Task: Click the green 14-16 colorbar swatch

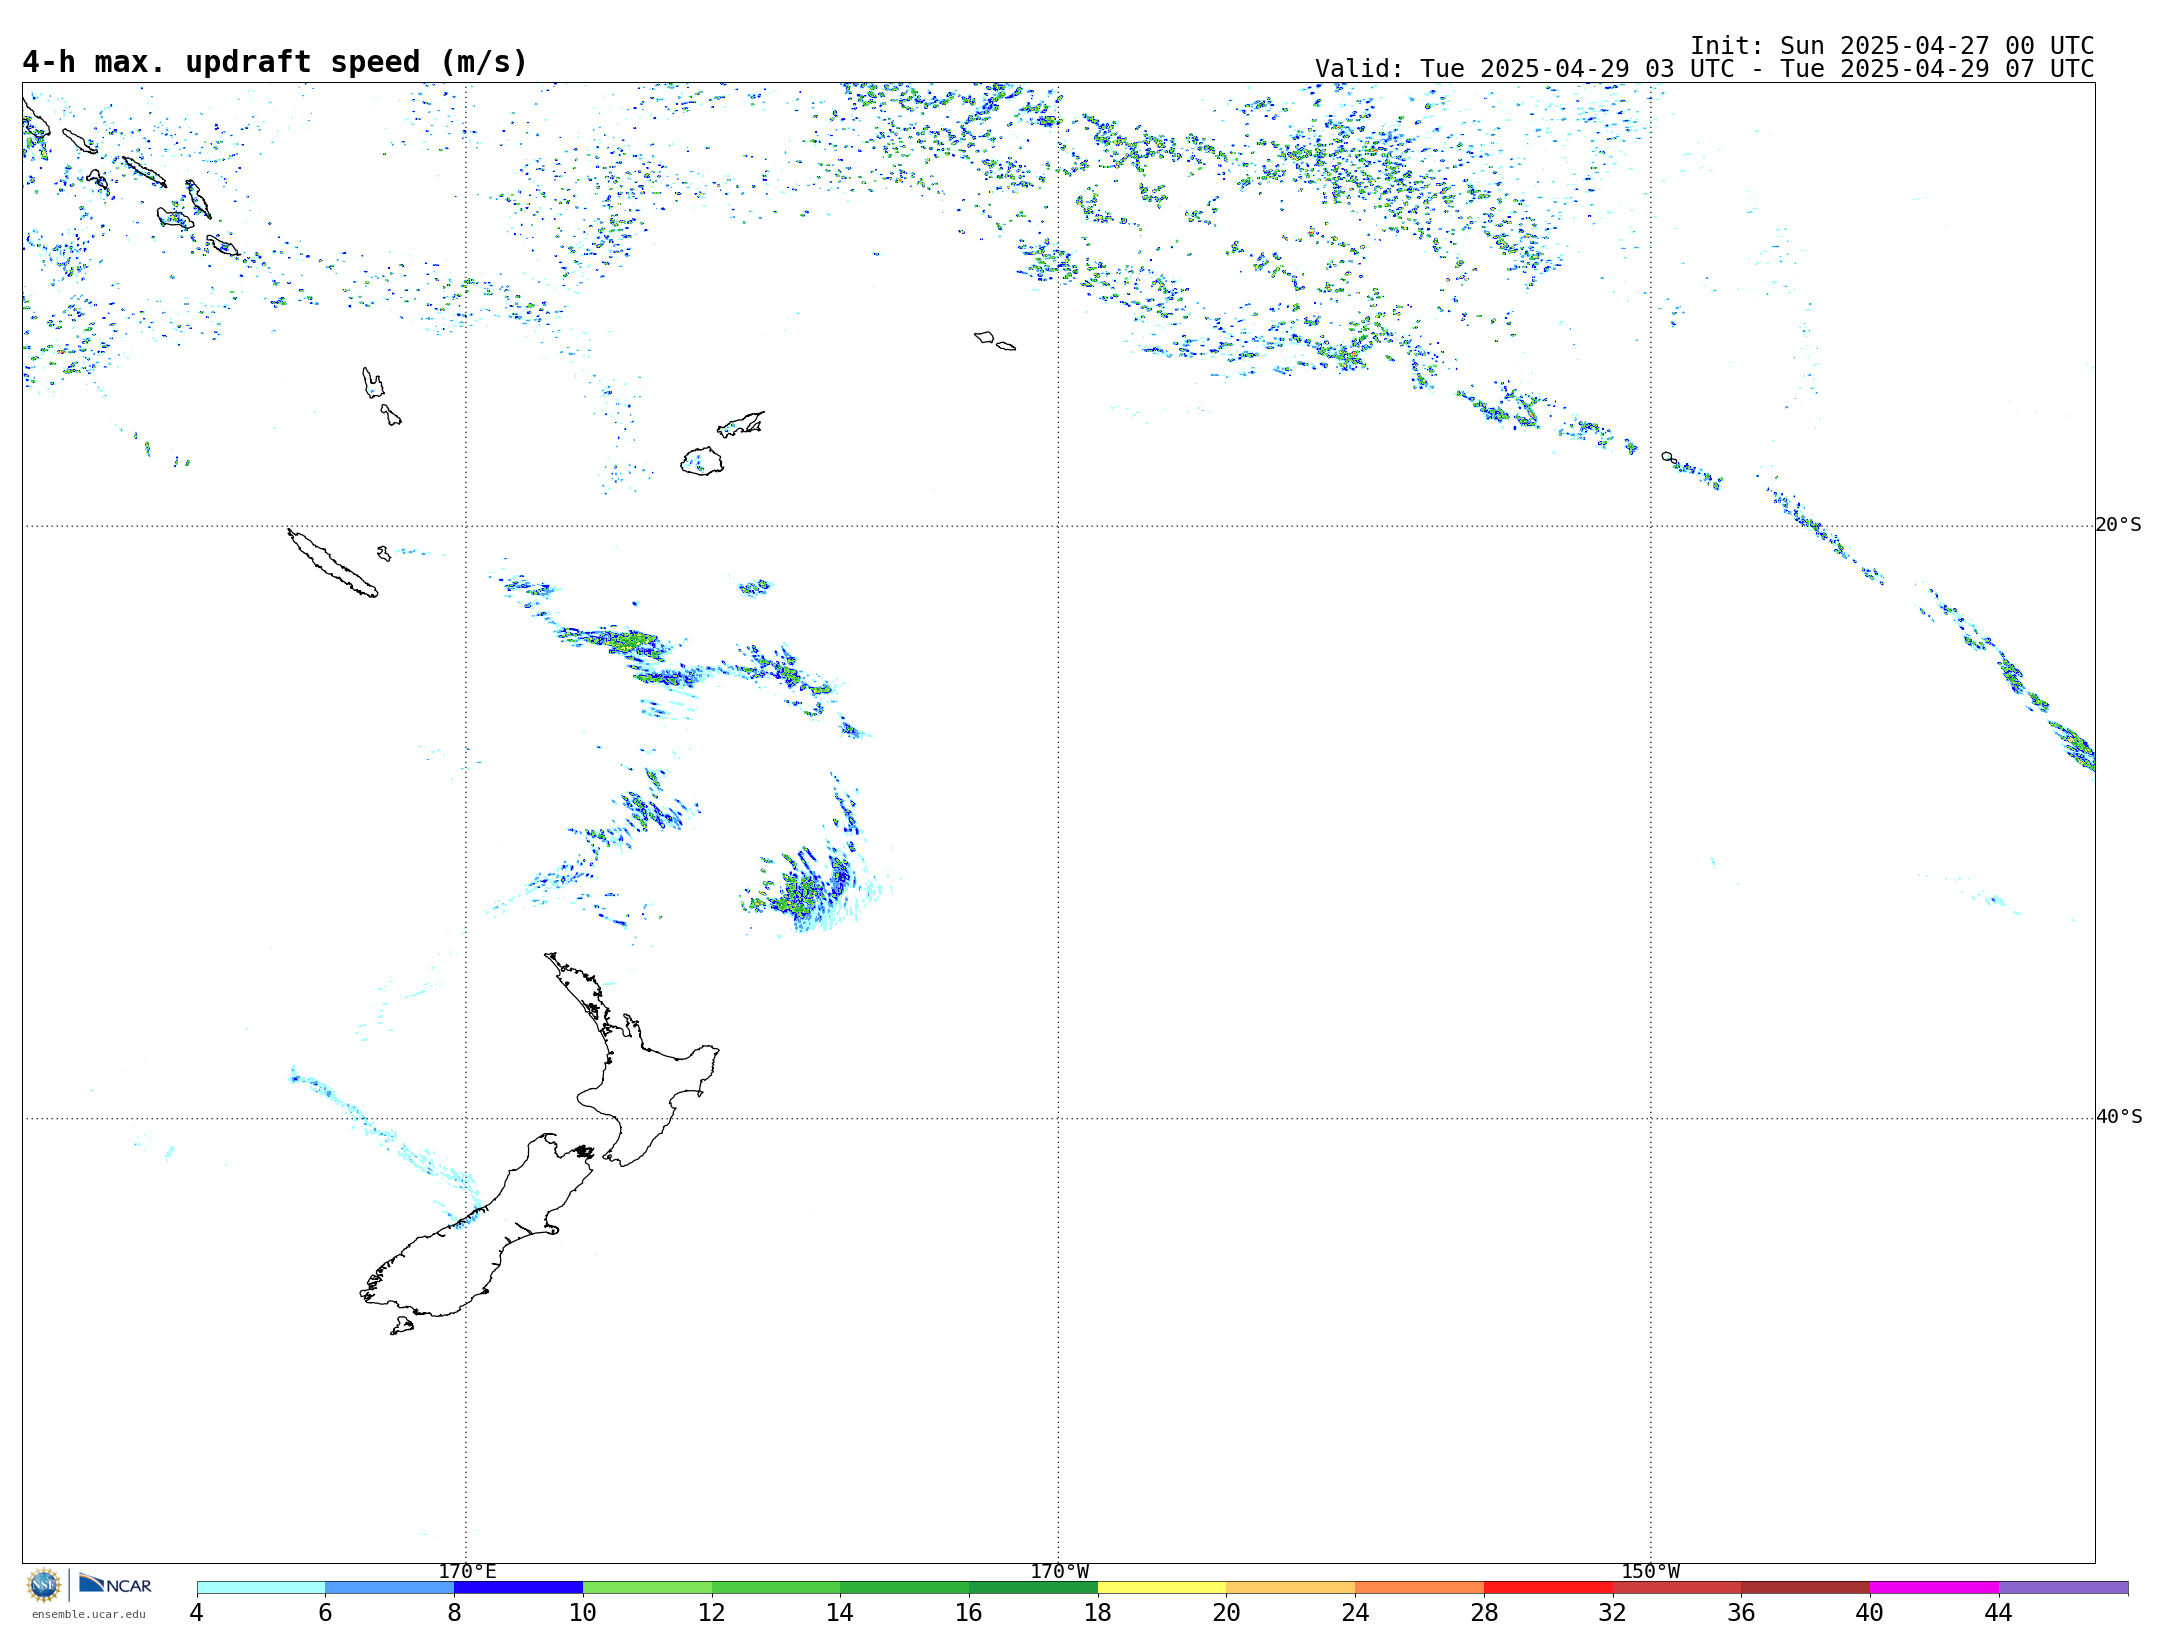Action: (x=904, y=1588)
